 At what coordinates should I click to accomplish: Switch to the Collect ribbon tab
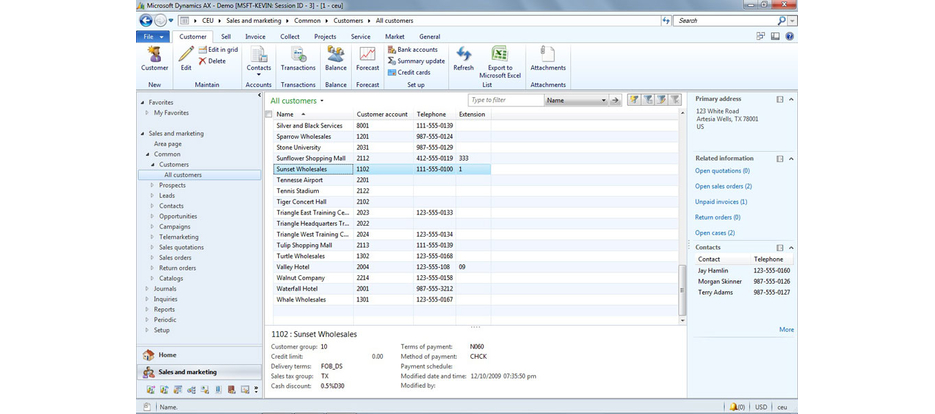point(290,36)
